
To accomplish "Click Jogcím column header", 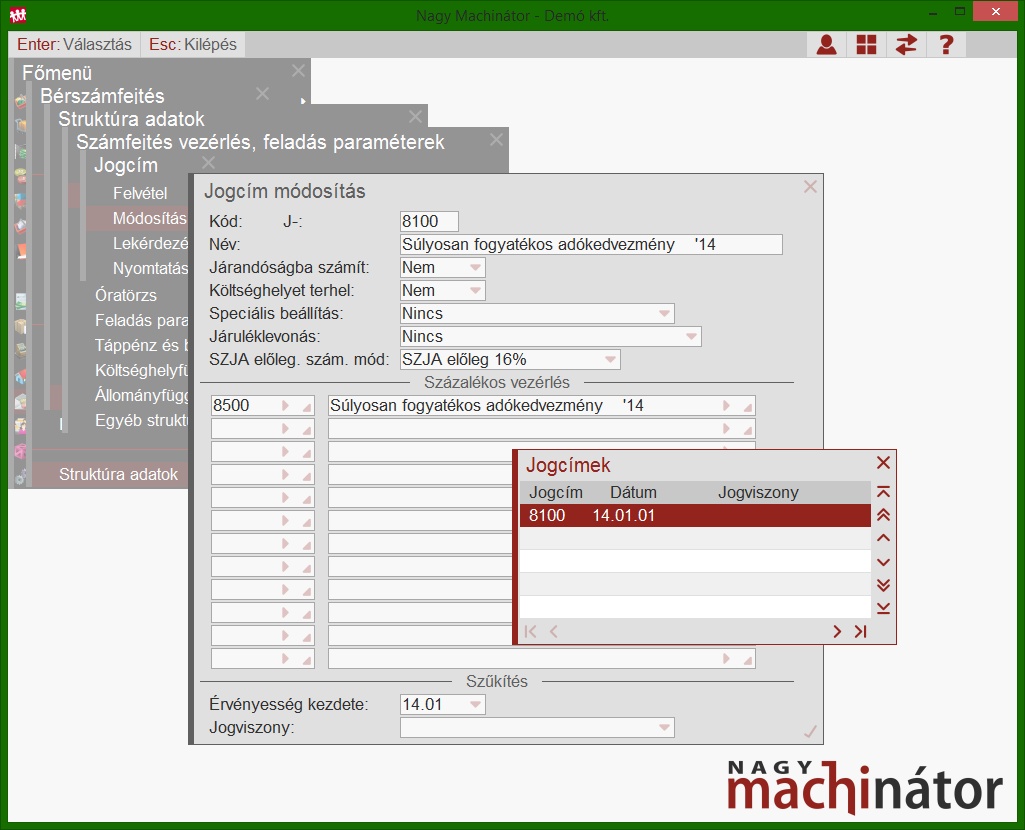I will point(556,493).
